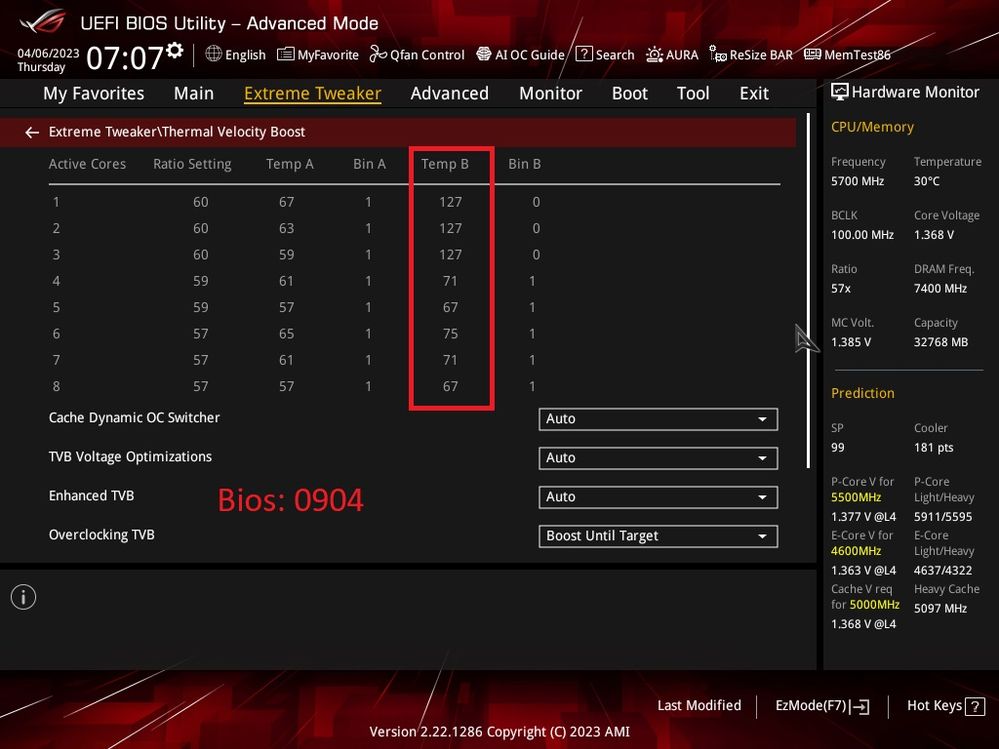This screenshot has width=999, height=749.
Task: Launch MemTest86 from the toolbar
Action: click(x=812, y=54)
